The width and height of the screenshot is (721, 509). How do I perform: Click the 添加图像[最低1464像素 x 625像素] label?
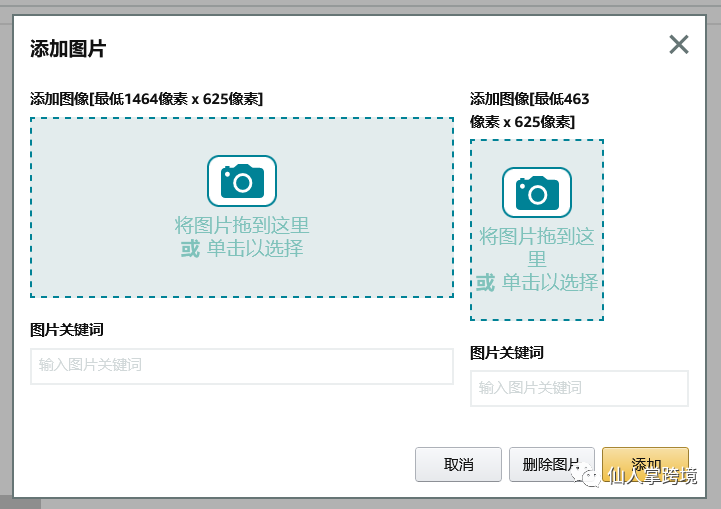point(147,99)
